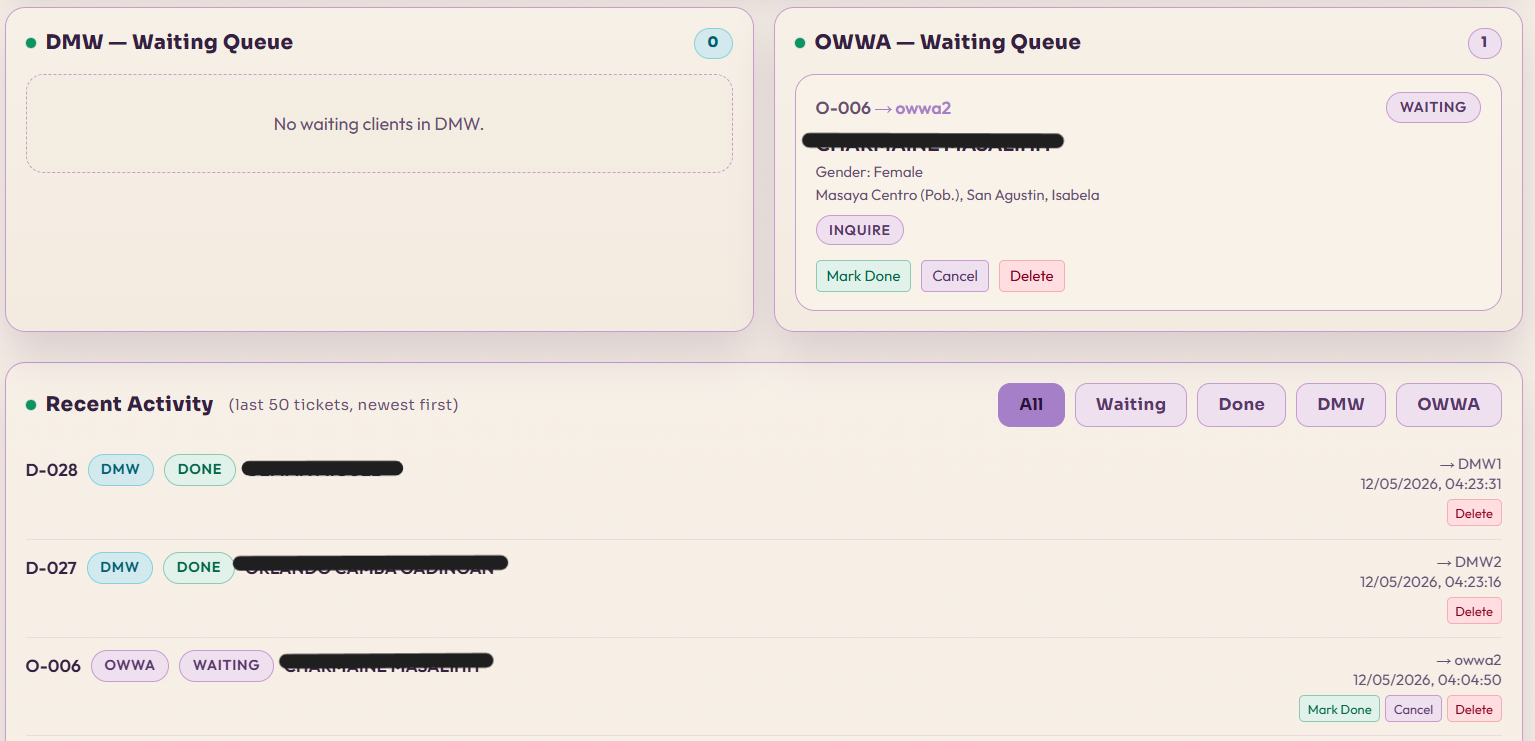Image resolution: width=1535 pixels, height=741 pixels.
Task: Click the OWWA badge on the O-006 activity row
Action: 130,666
